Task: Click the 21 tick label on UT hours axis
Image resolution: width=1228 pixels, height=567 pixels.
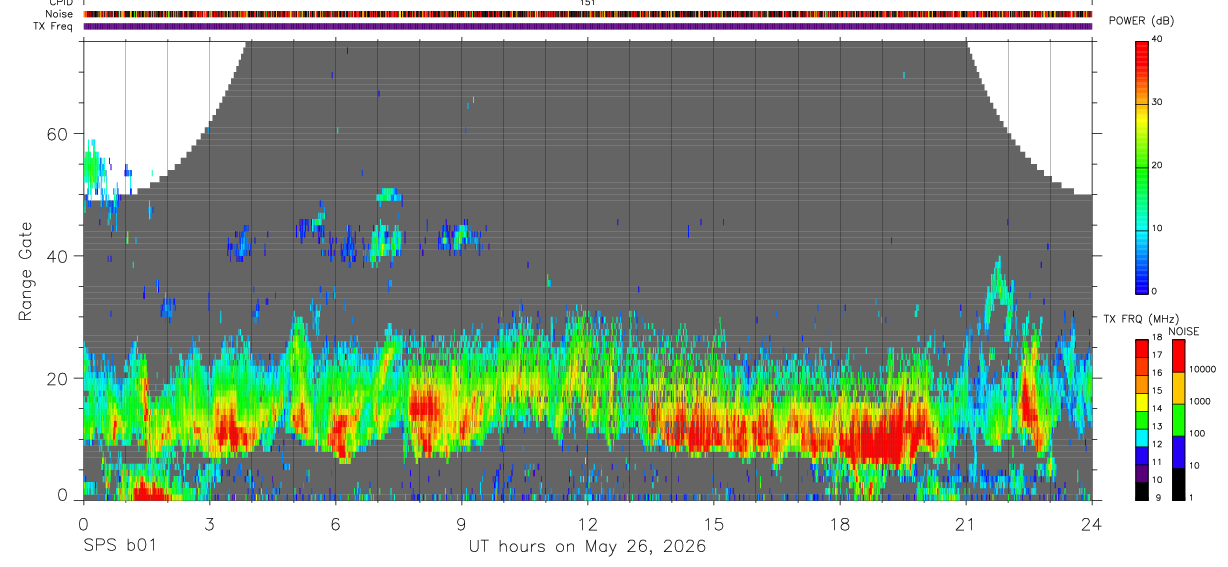Action: [966, 522]
